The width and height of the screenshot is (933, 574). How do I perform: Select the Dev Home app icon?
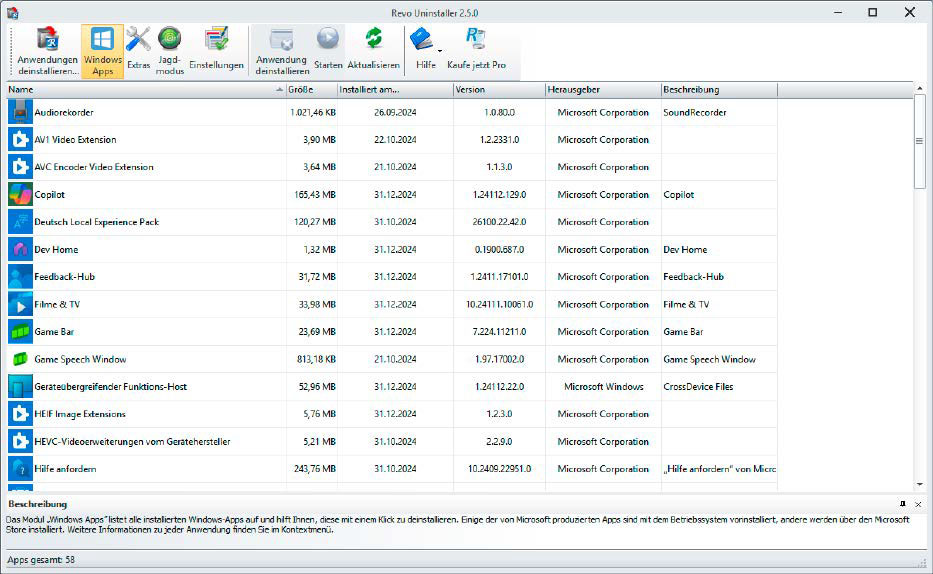(x=20, y=249)
